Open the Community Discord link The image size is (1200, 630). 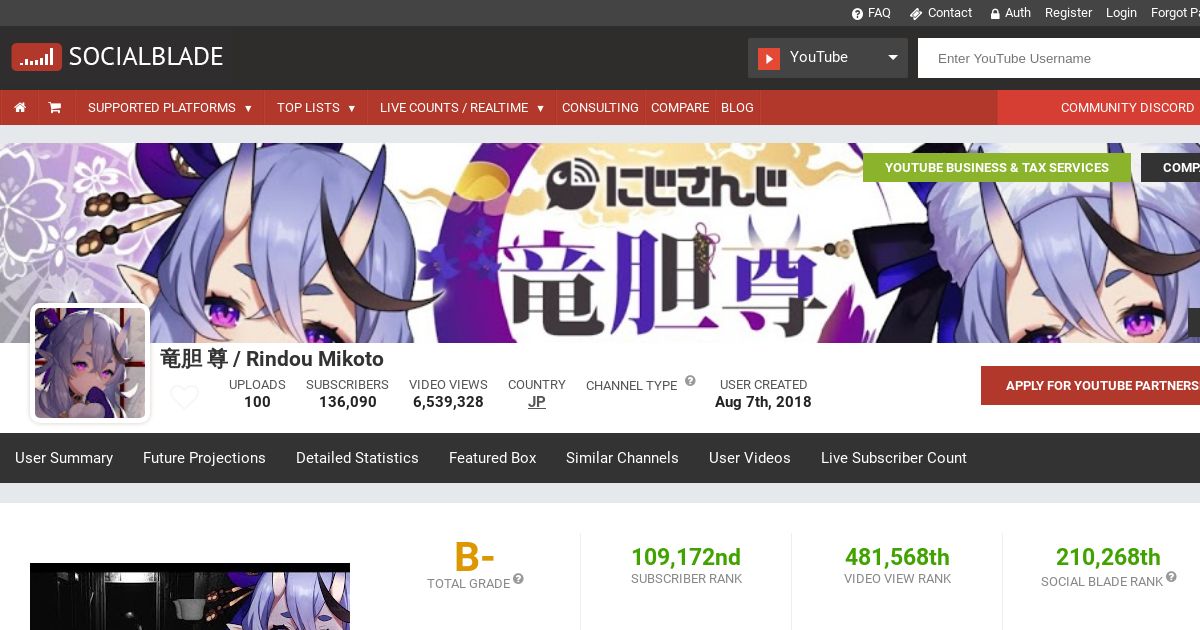coord(1127,108)
